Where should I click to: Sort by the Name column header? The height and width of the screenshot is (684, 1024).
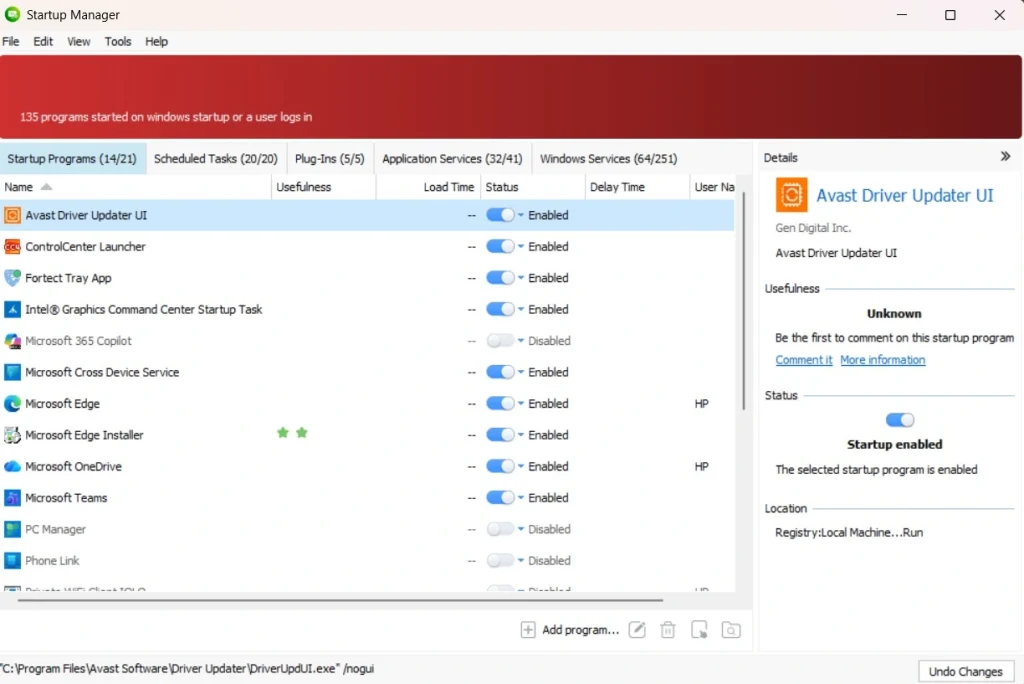click(135, 187)
